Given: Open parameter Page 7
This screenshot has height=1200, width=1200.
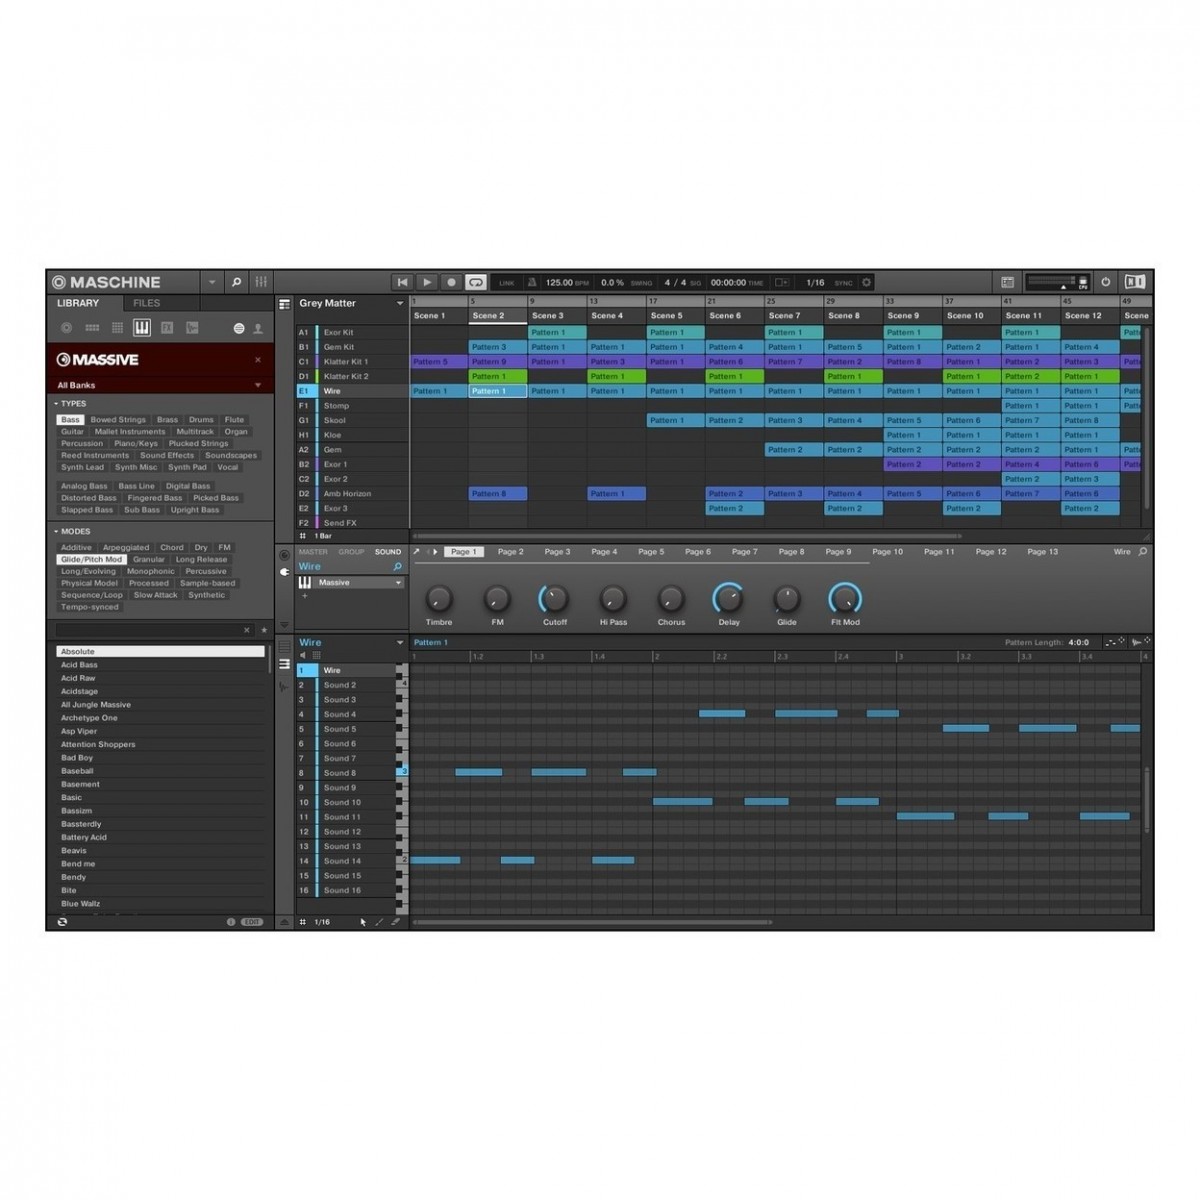Looking at the screenshot, I should coord(744,552).
